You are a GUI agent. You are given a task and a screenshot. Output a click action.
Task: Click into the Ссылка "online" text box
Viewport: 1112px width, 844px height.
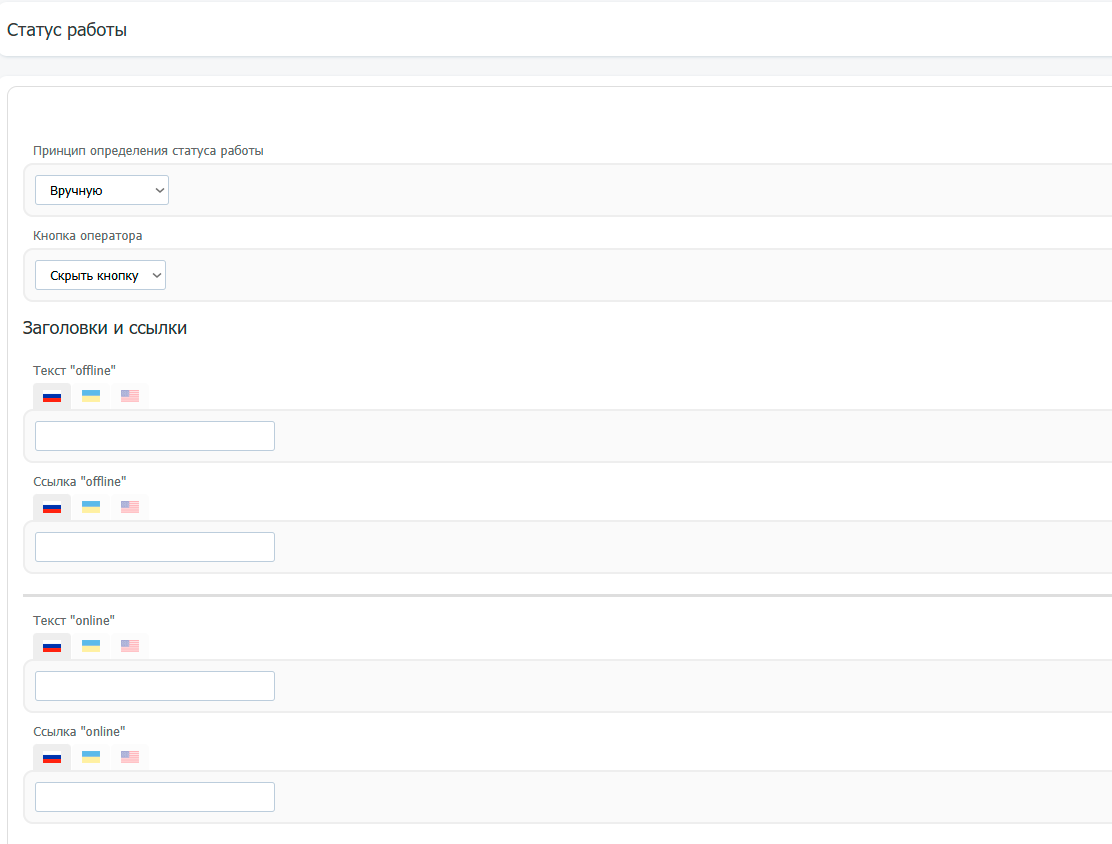point(155,797)
